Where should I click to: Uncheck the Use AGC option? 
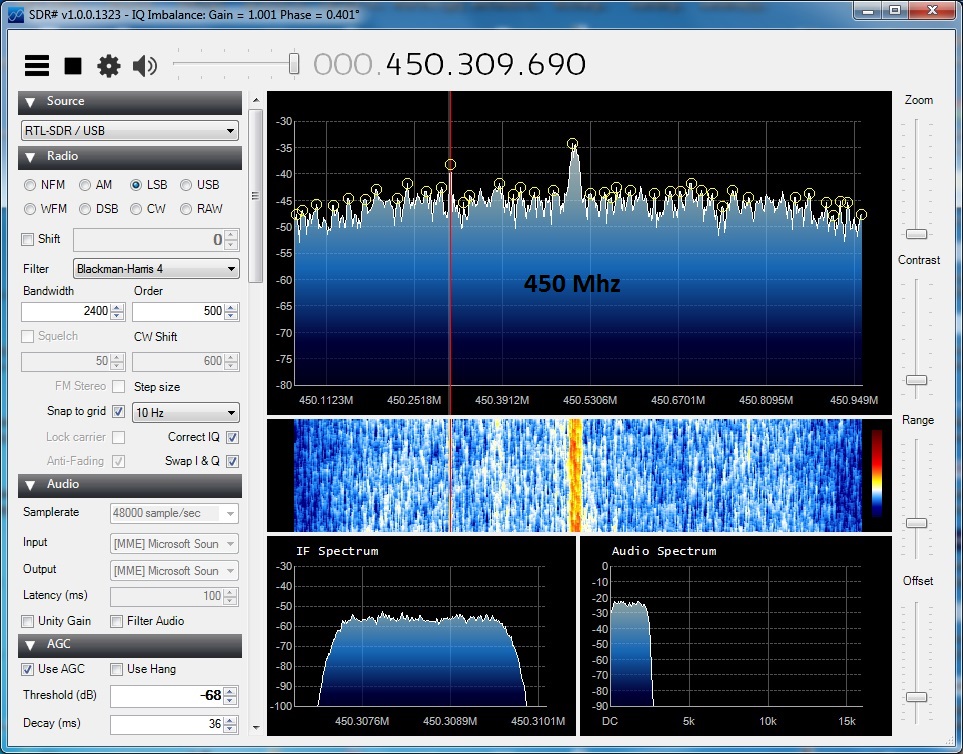pos(28,669)
